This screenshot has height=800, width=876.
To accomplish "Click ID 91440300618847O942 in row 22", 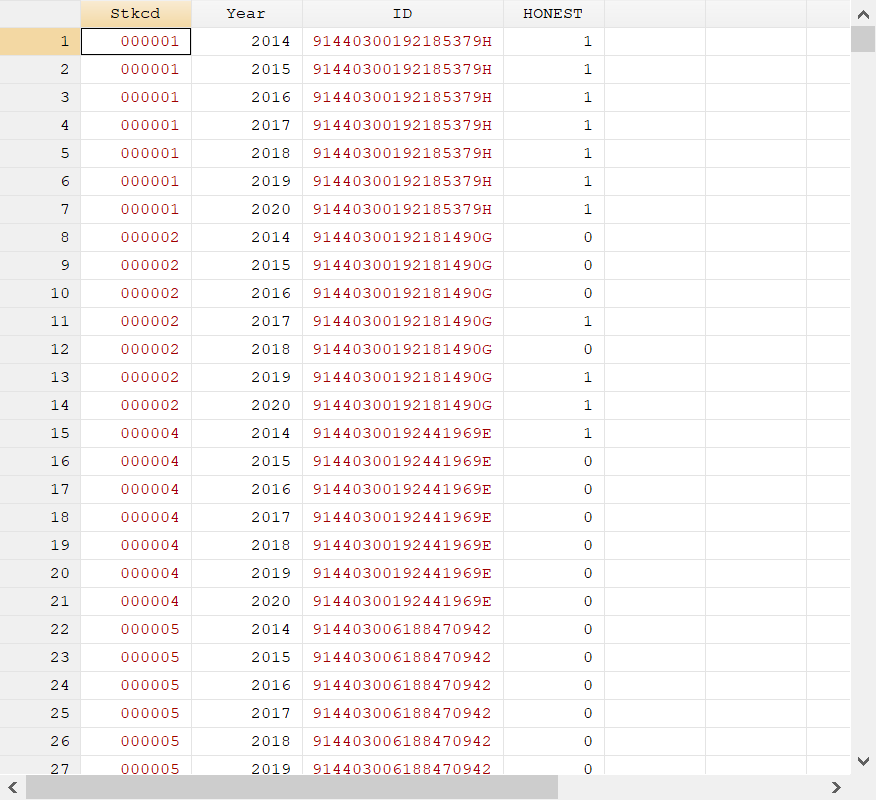I will pos(403,630).
